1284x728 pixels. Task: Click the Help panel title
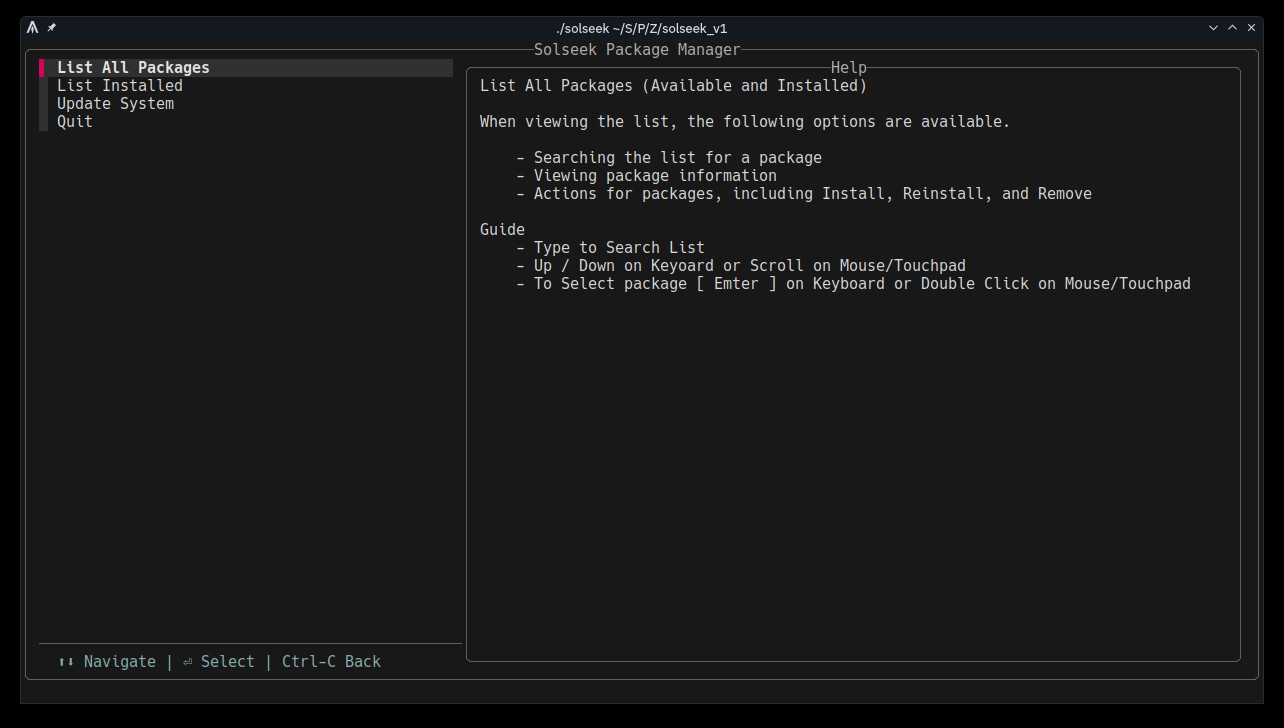[x=848, y=68]
